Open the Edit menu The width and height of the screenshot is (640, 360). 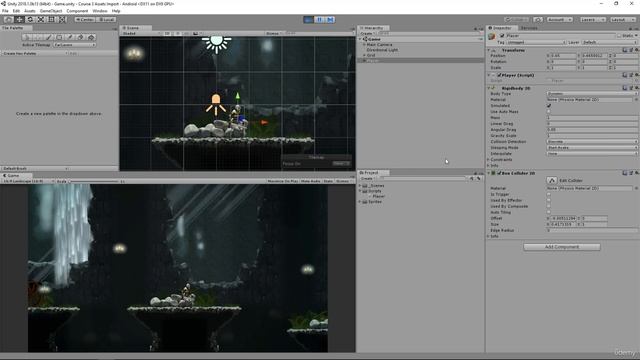pyautogui.click(x=16, y=11)
